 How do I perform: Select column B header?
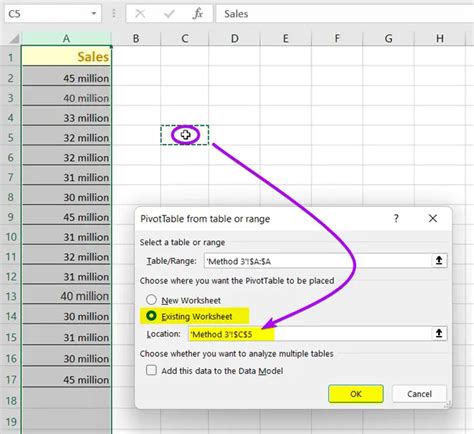tap(136, 39)
